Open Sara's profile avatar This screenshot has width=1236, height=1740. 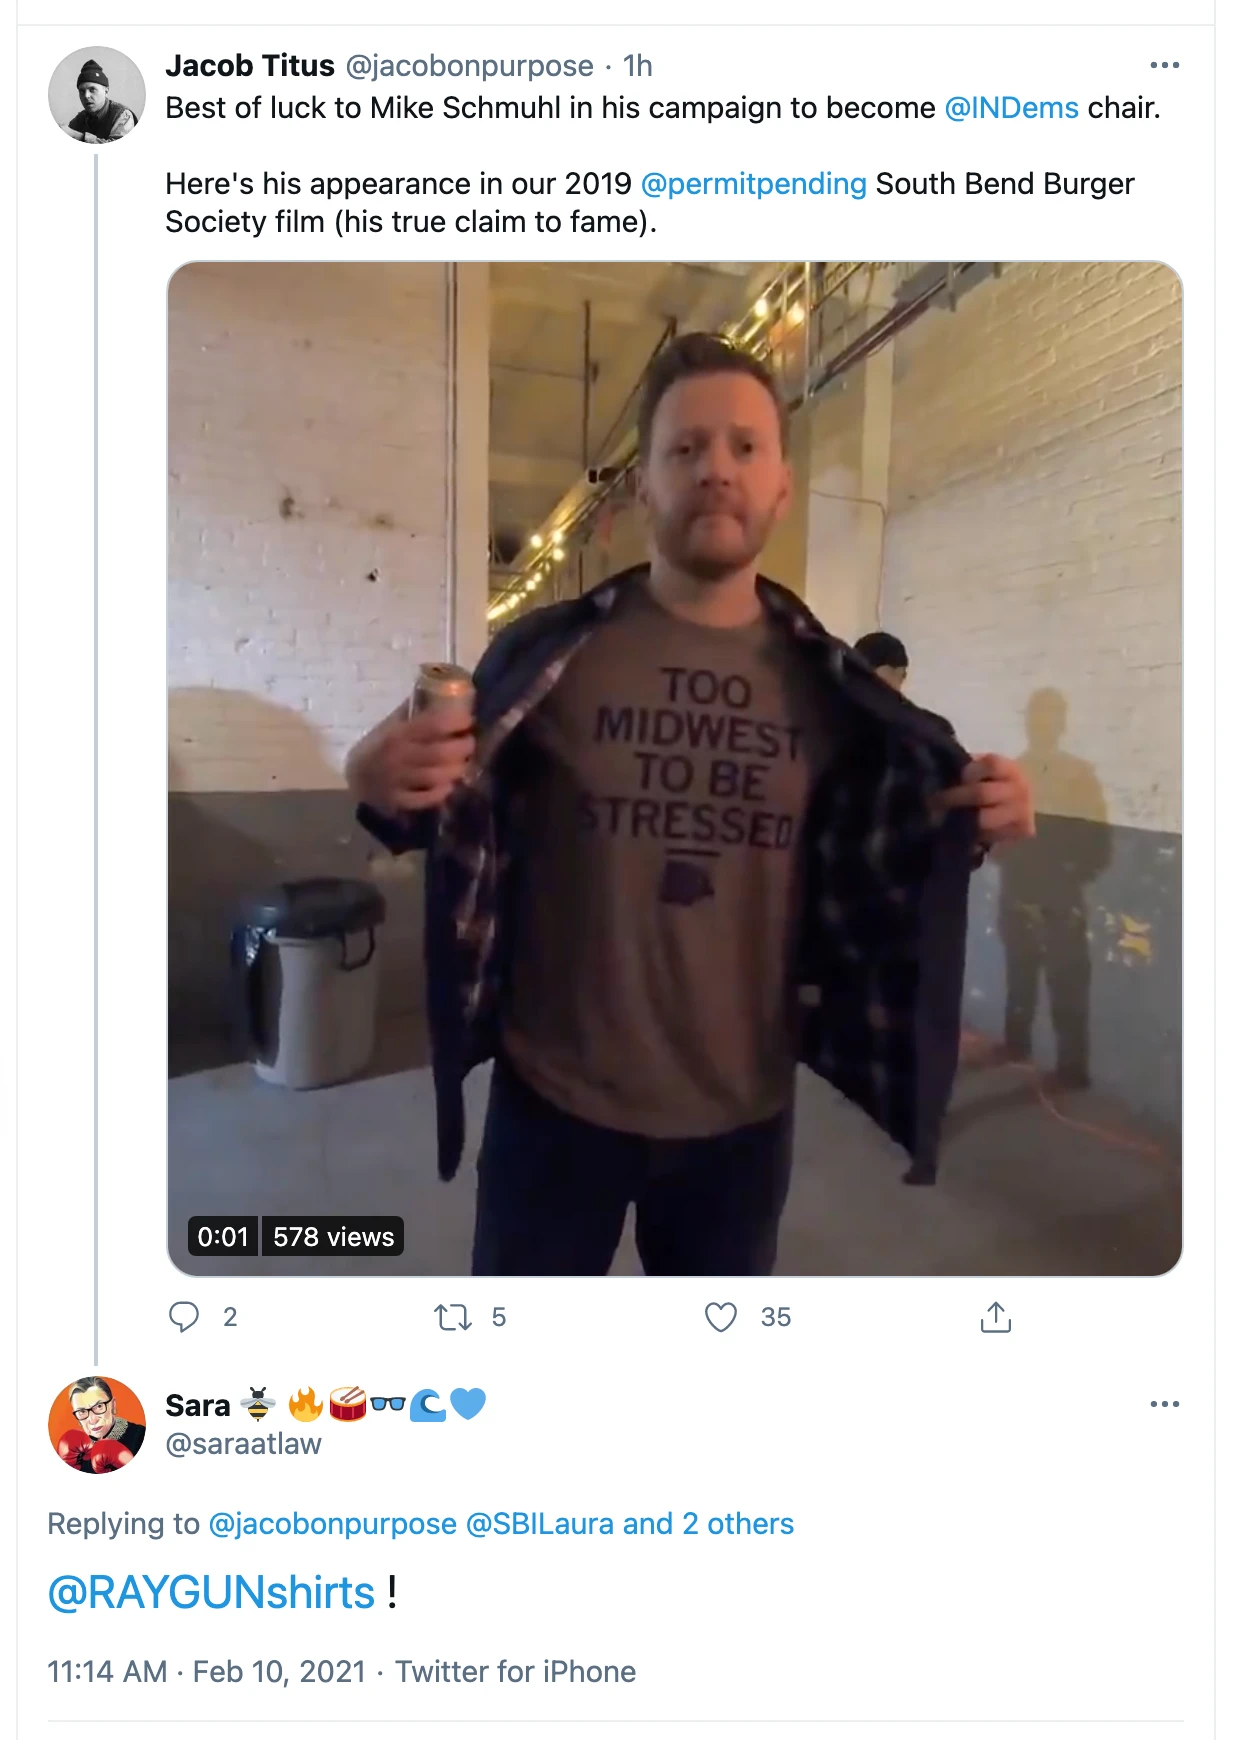pos(97,1425)
